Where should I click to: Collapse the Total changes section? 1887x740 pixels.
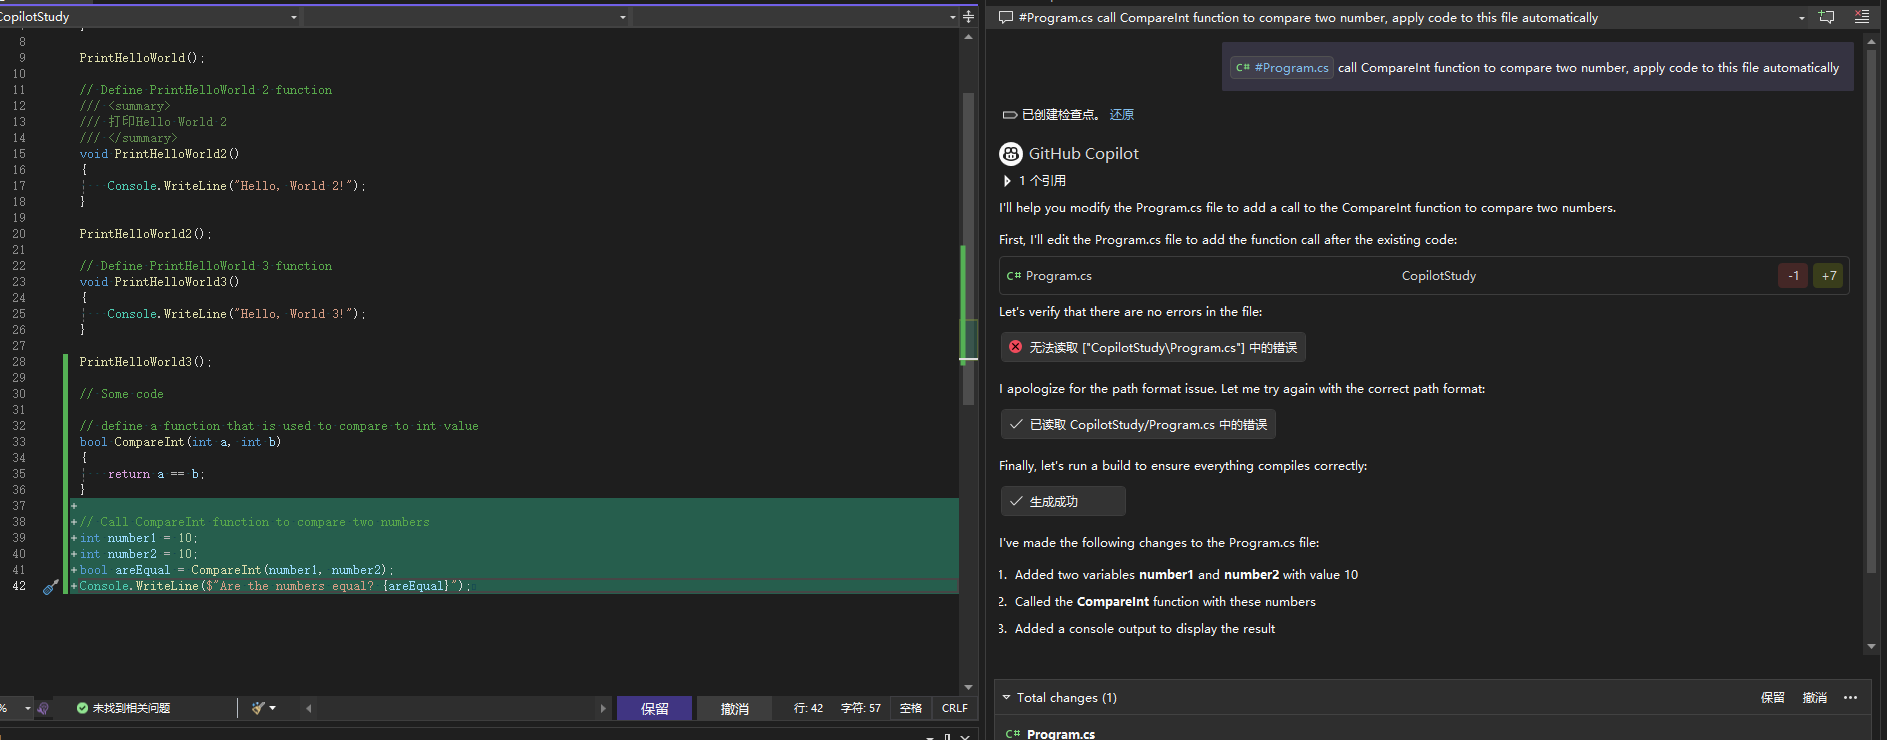point(1006,698)
